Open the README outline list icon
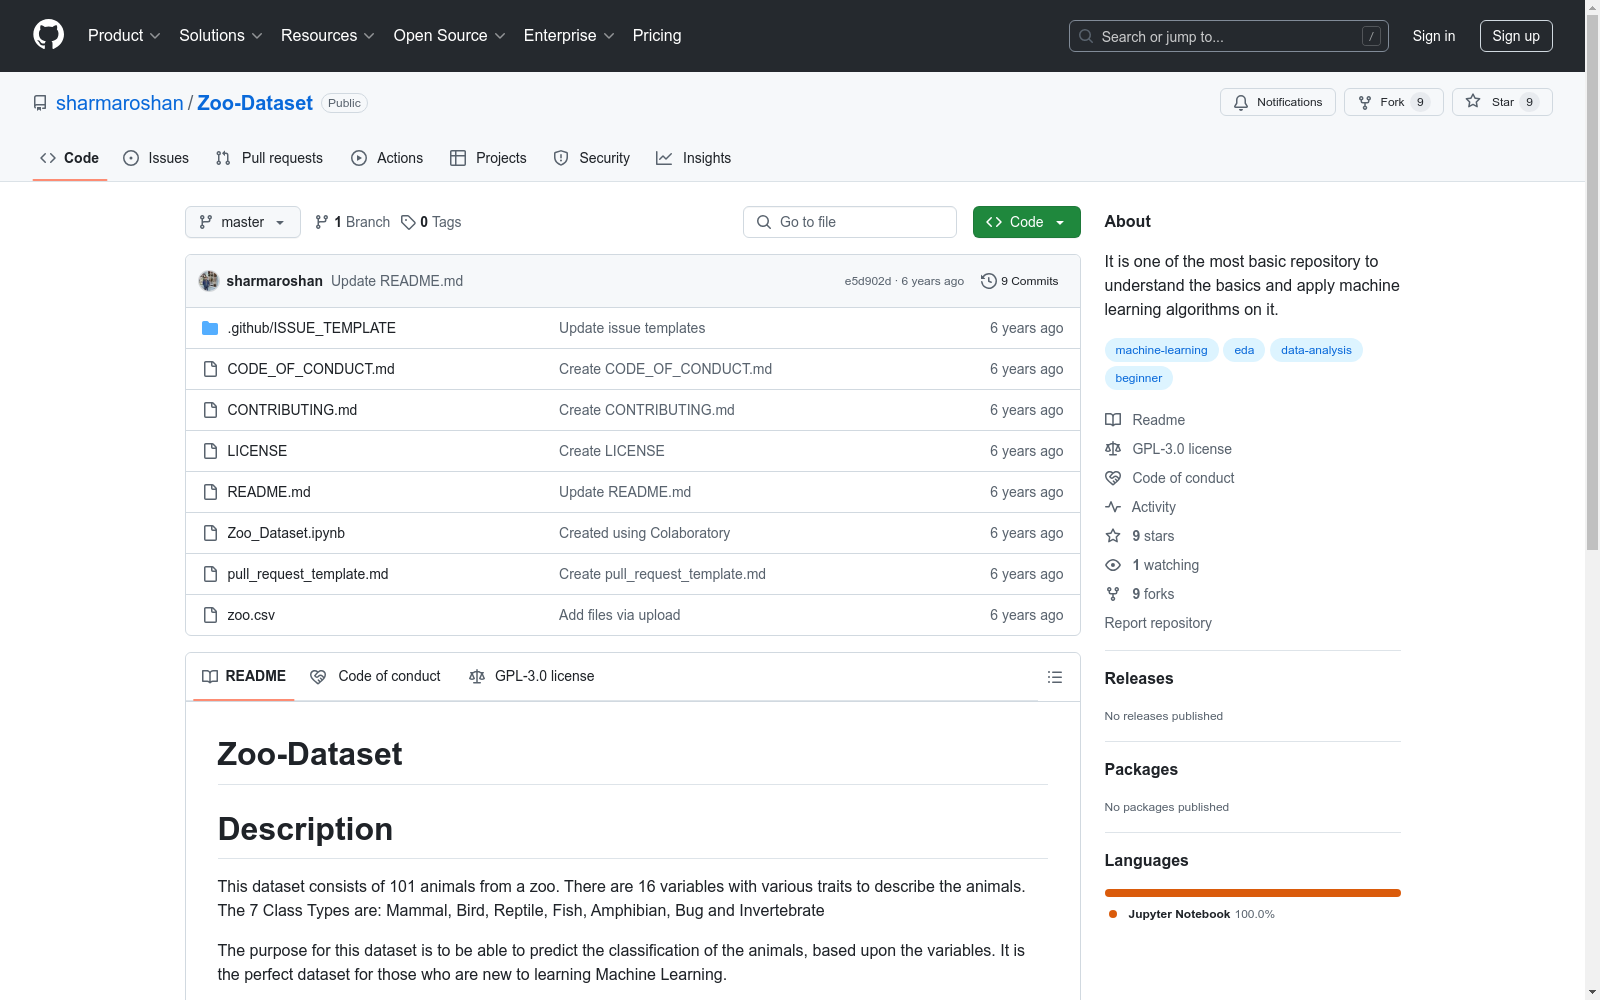 [1054, 677]
